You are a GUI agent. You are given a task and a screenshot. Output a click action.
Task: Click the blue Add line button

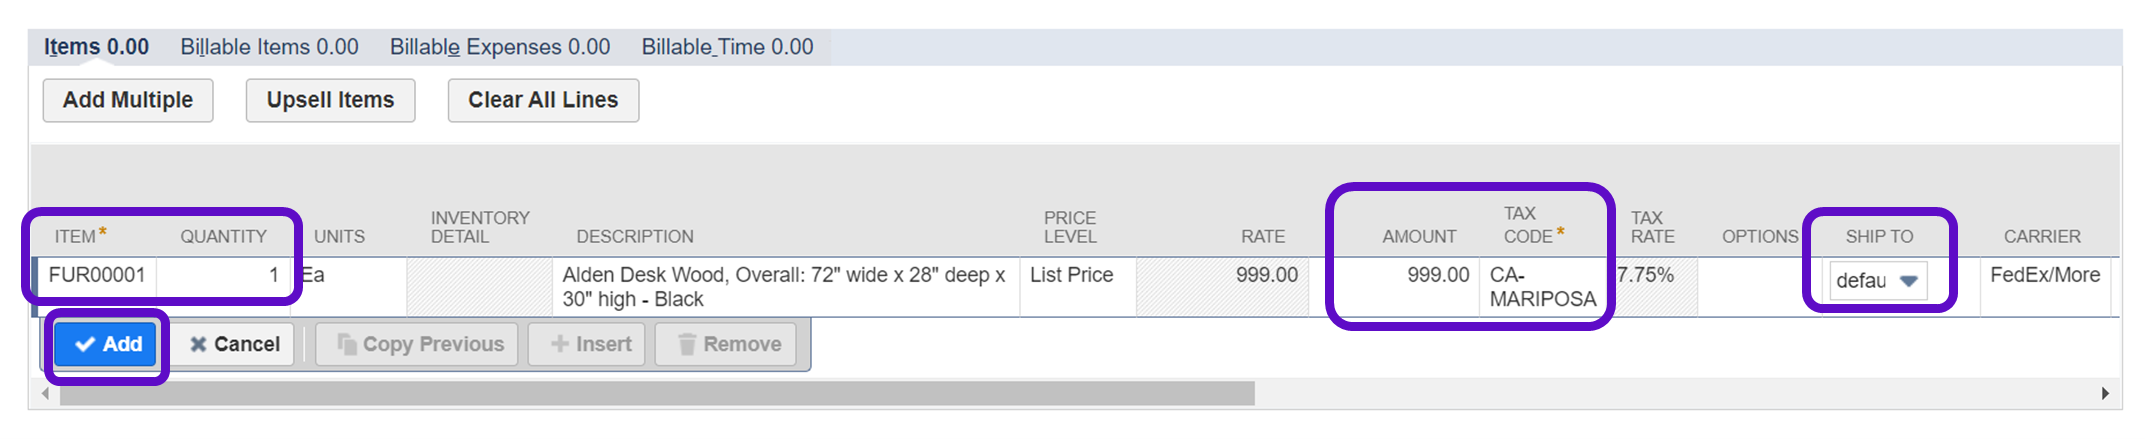(x=107, y=344)
